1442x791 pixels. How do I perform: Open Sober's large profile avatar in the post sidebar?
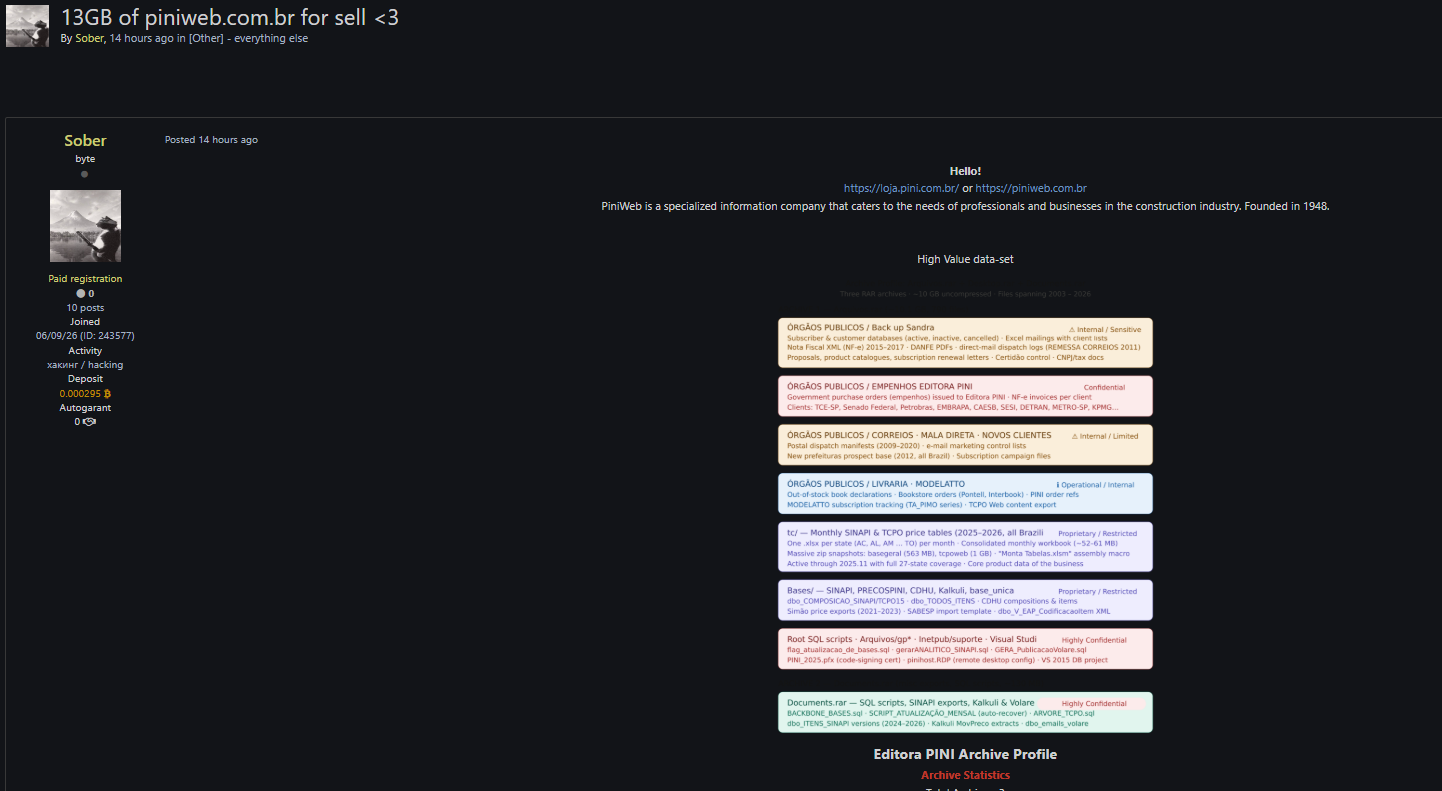click(x=85, y=226)
